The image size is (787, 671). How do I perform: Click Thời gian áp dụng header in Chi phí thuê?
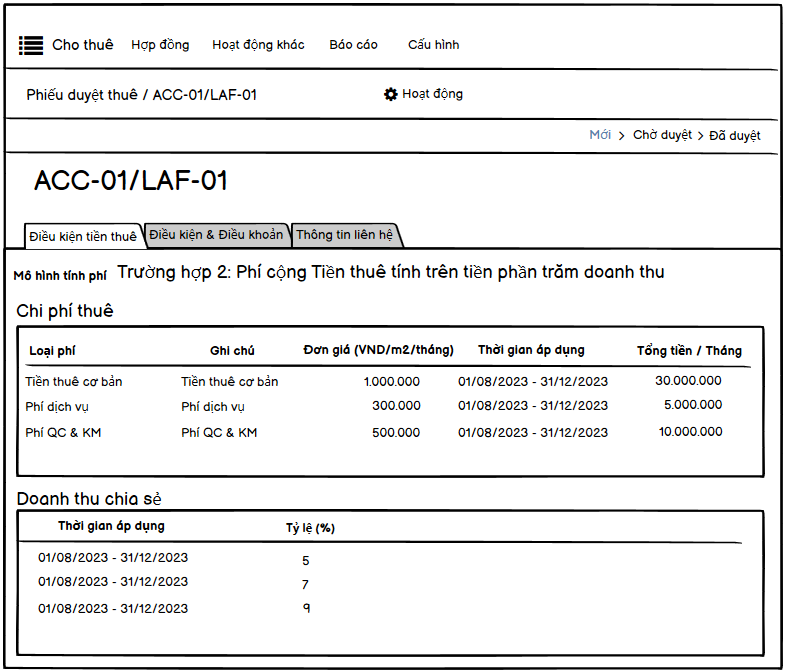(531, 350)
